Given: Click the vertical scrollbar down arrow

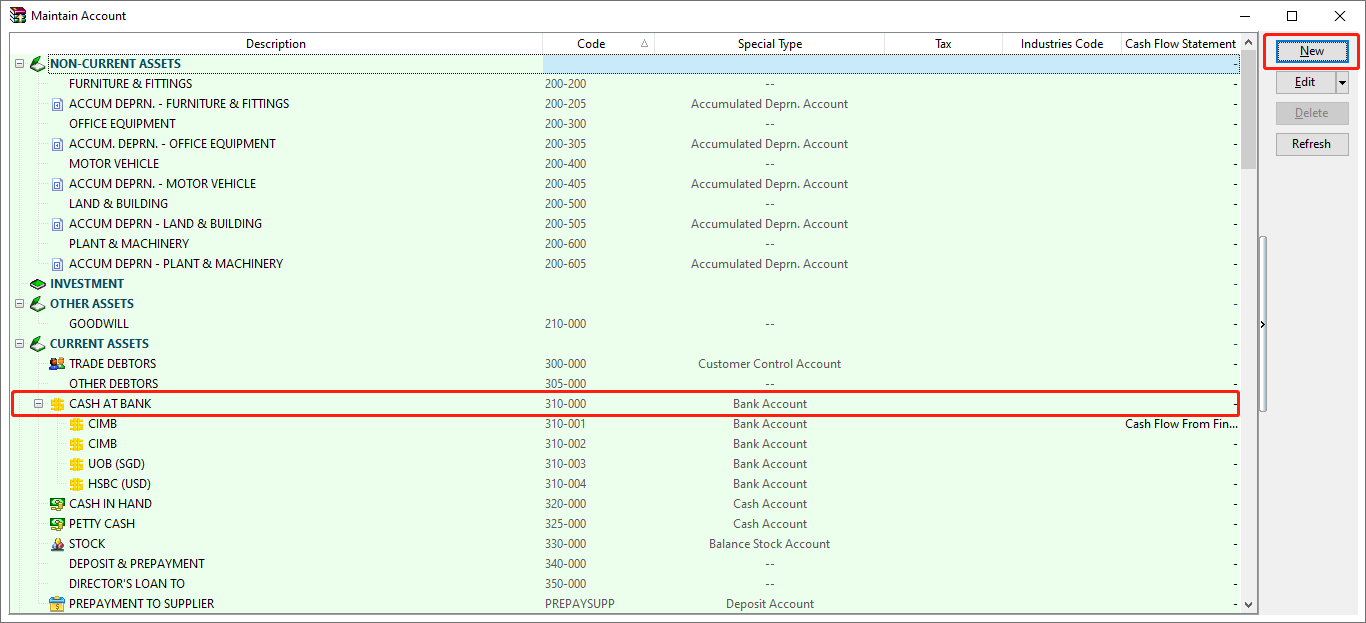Looking at the screenshot, I should click(1247, 605).
